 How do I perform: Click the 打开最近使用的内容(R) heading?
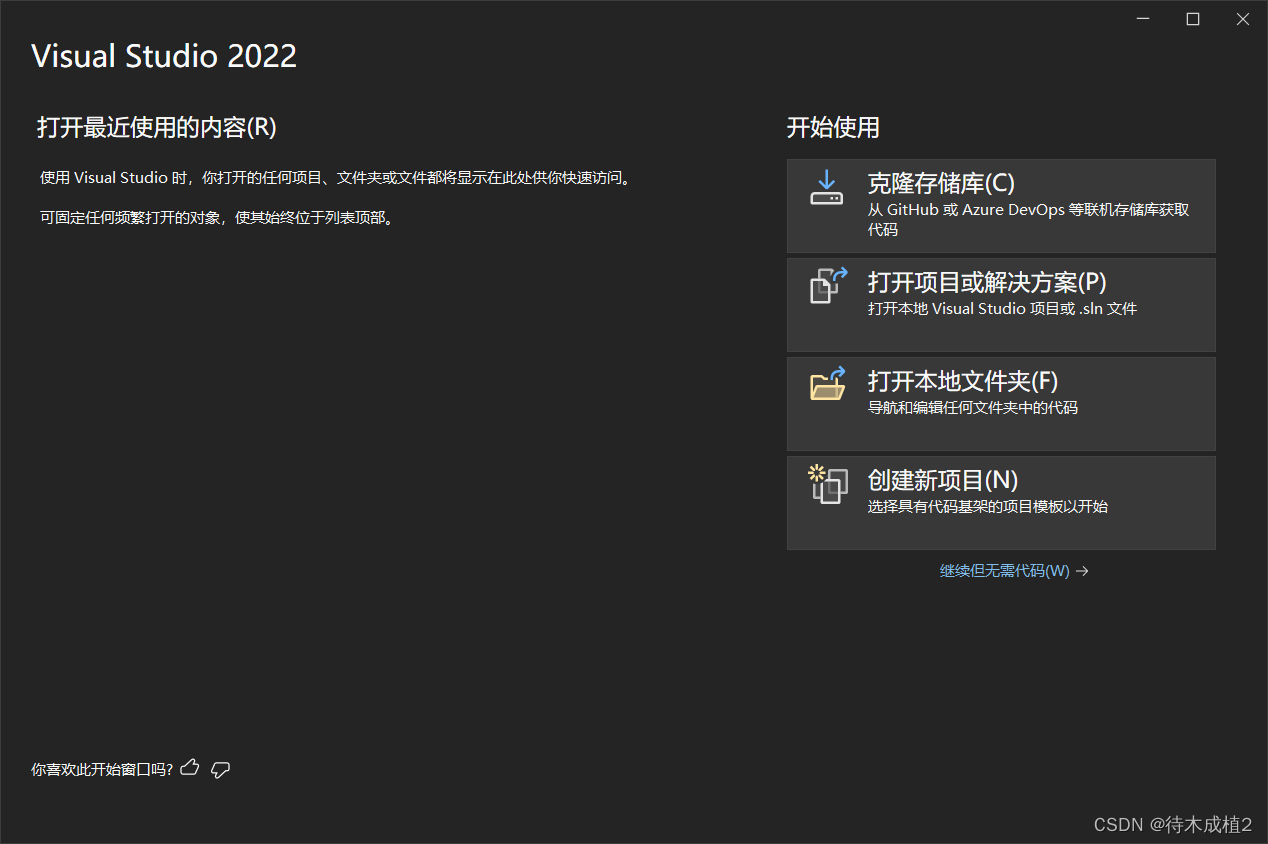(157, 128)
